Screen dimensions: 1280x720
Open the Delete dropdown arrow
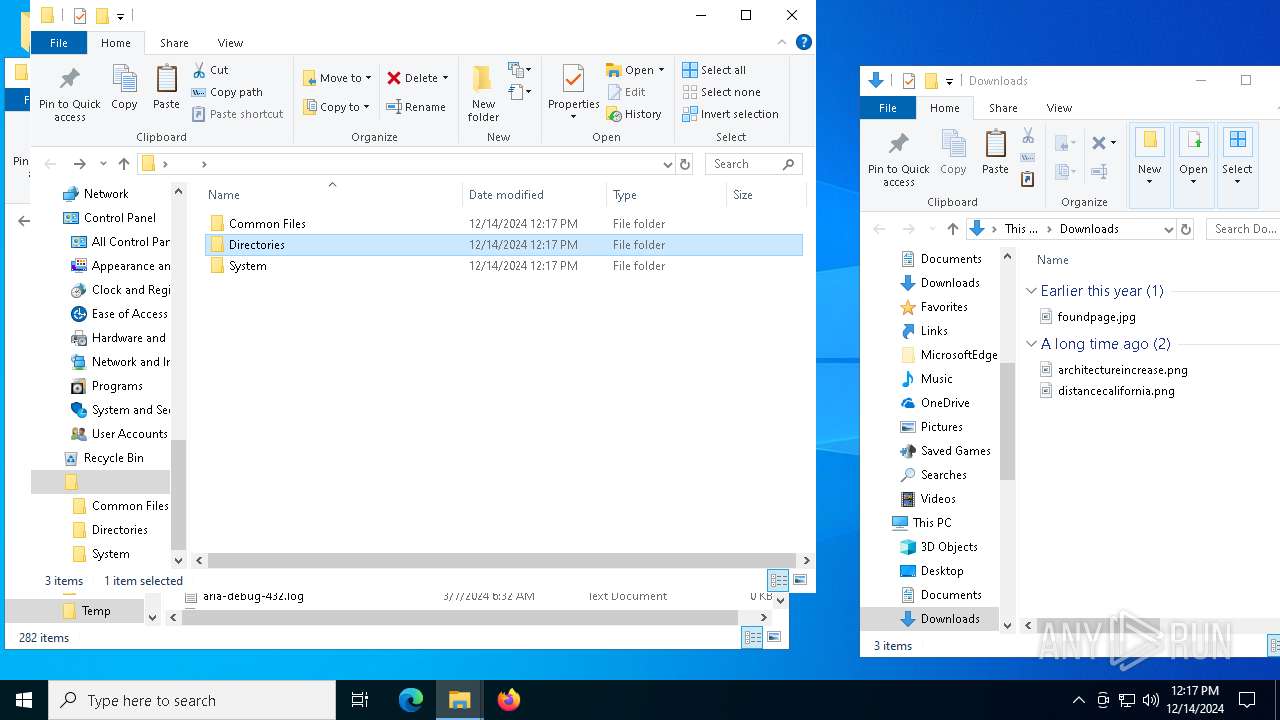click(445, 78)
